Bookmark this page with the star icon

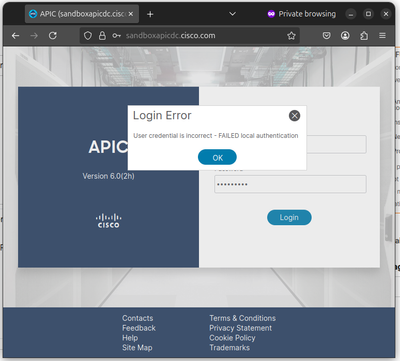291,36
